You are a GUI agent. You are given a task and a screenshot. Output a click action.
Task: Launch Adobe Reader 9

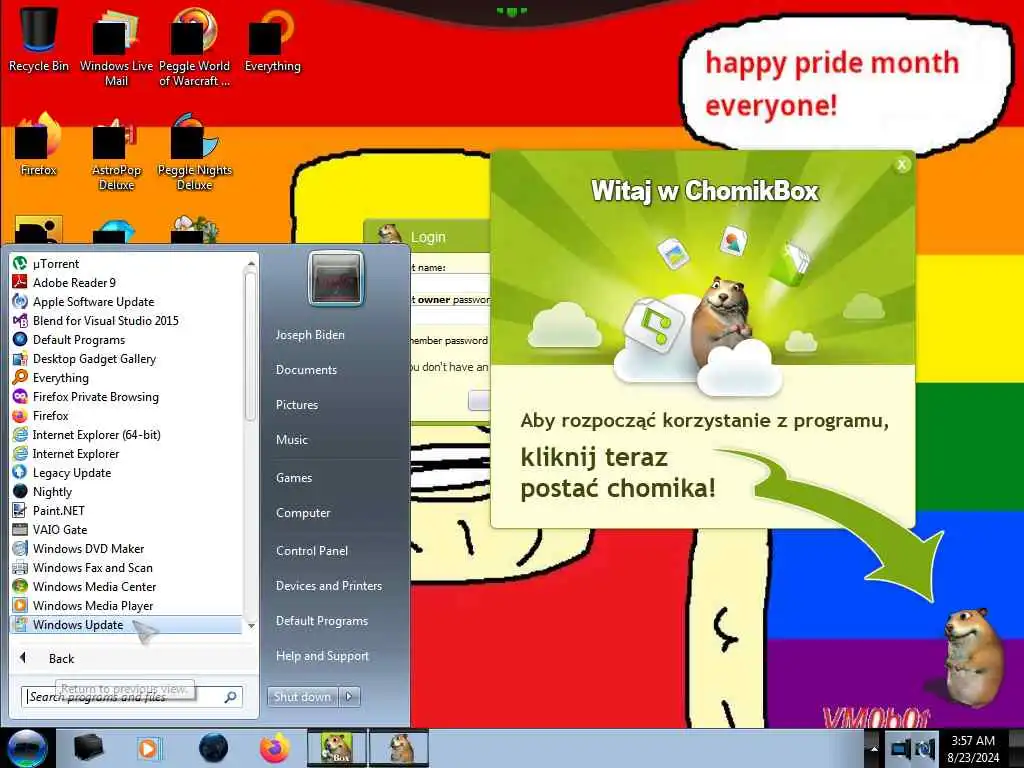point(126,283)
